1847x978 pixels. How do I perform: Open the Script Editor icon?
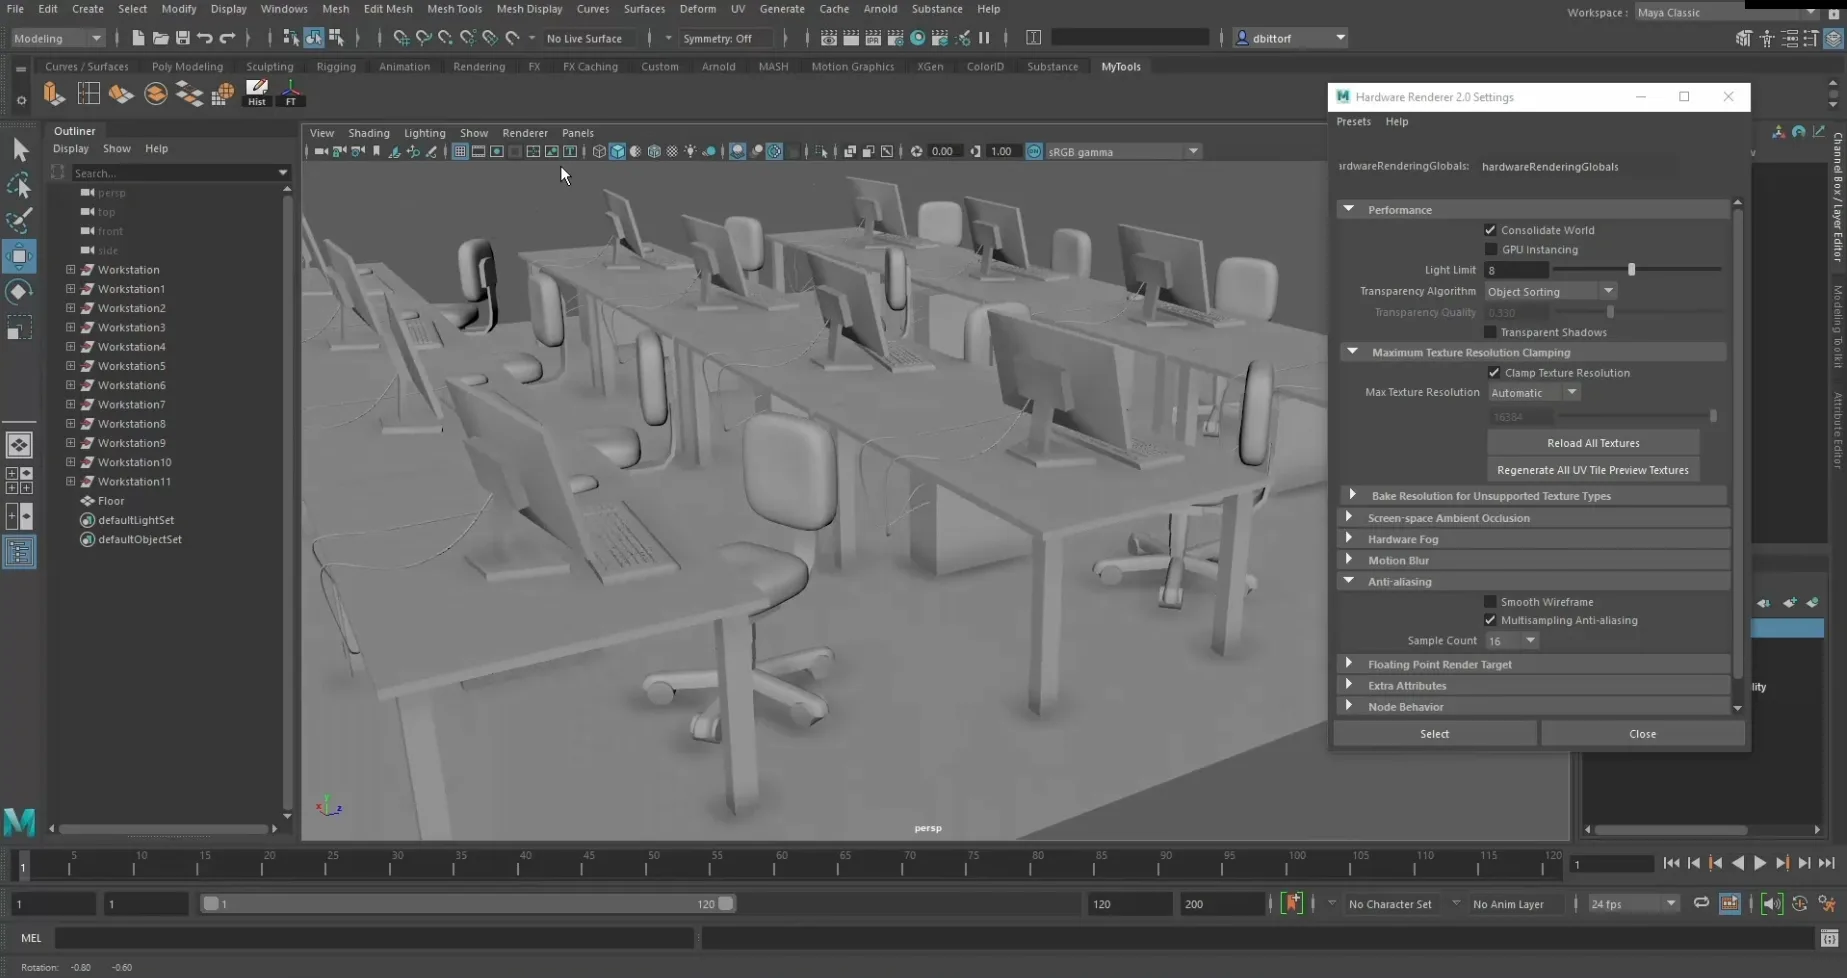point(1829,938)
